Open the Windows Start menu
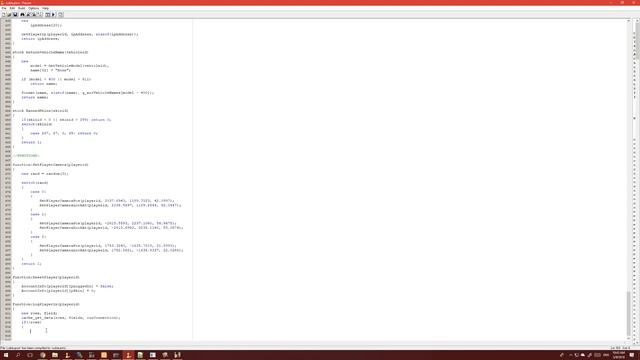Screen dimensions: 640x360 (6, 355)
